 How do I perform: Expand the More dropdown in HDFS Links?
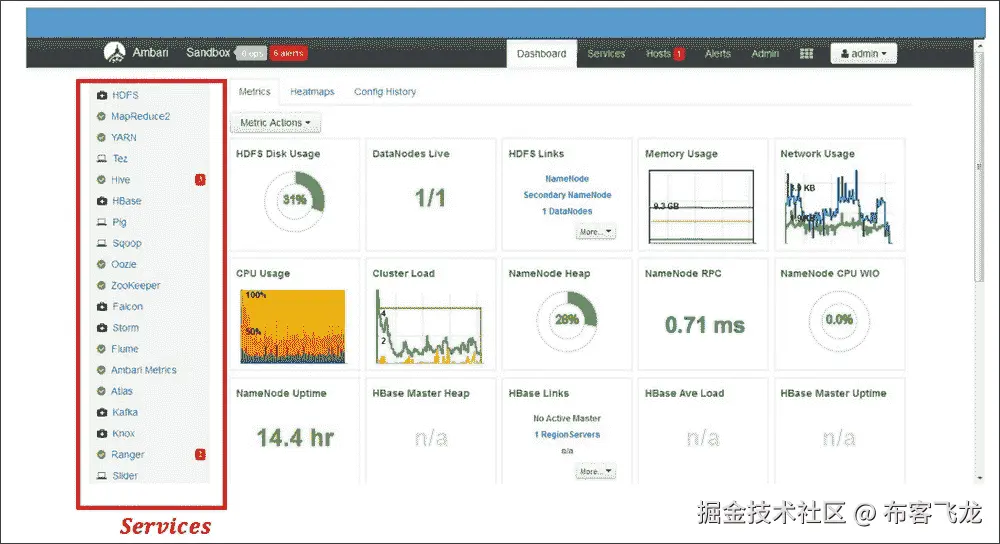tap(596, 232)
